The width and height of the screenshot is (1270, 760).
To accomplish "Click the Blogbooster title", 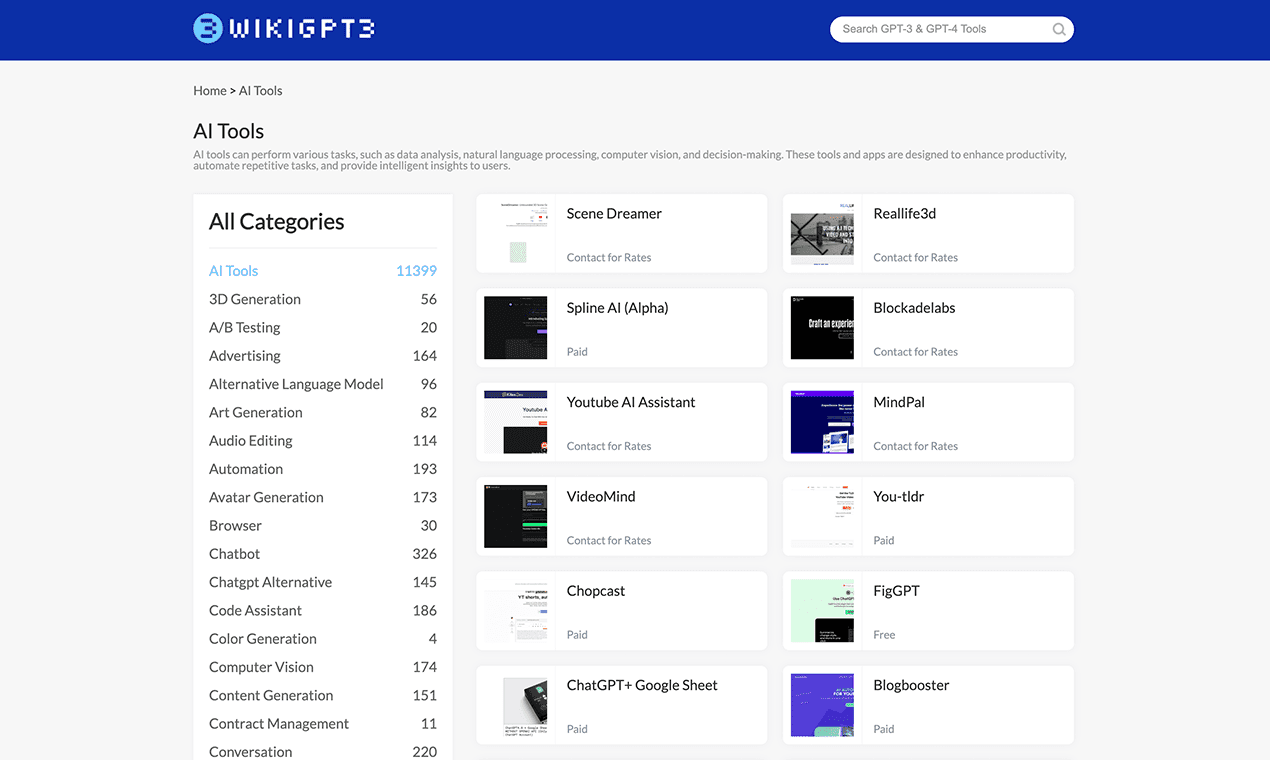I will point(911,685).
